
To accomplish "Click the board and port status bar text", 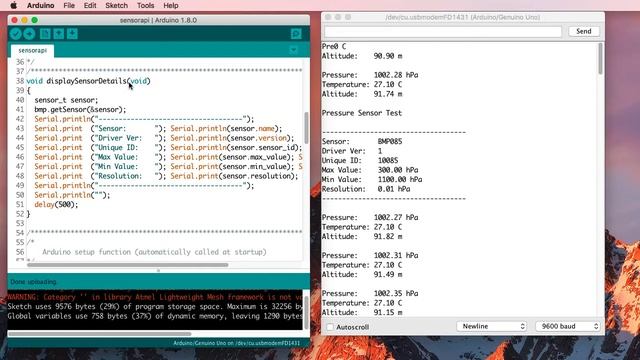I will tap(236, 343).
